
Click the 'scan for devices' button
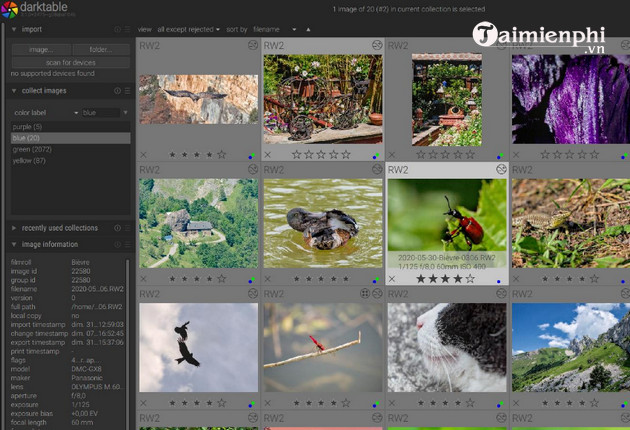[70, 62]
